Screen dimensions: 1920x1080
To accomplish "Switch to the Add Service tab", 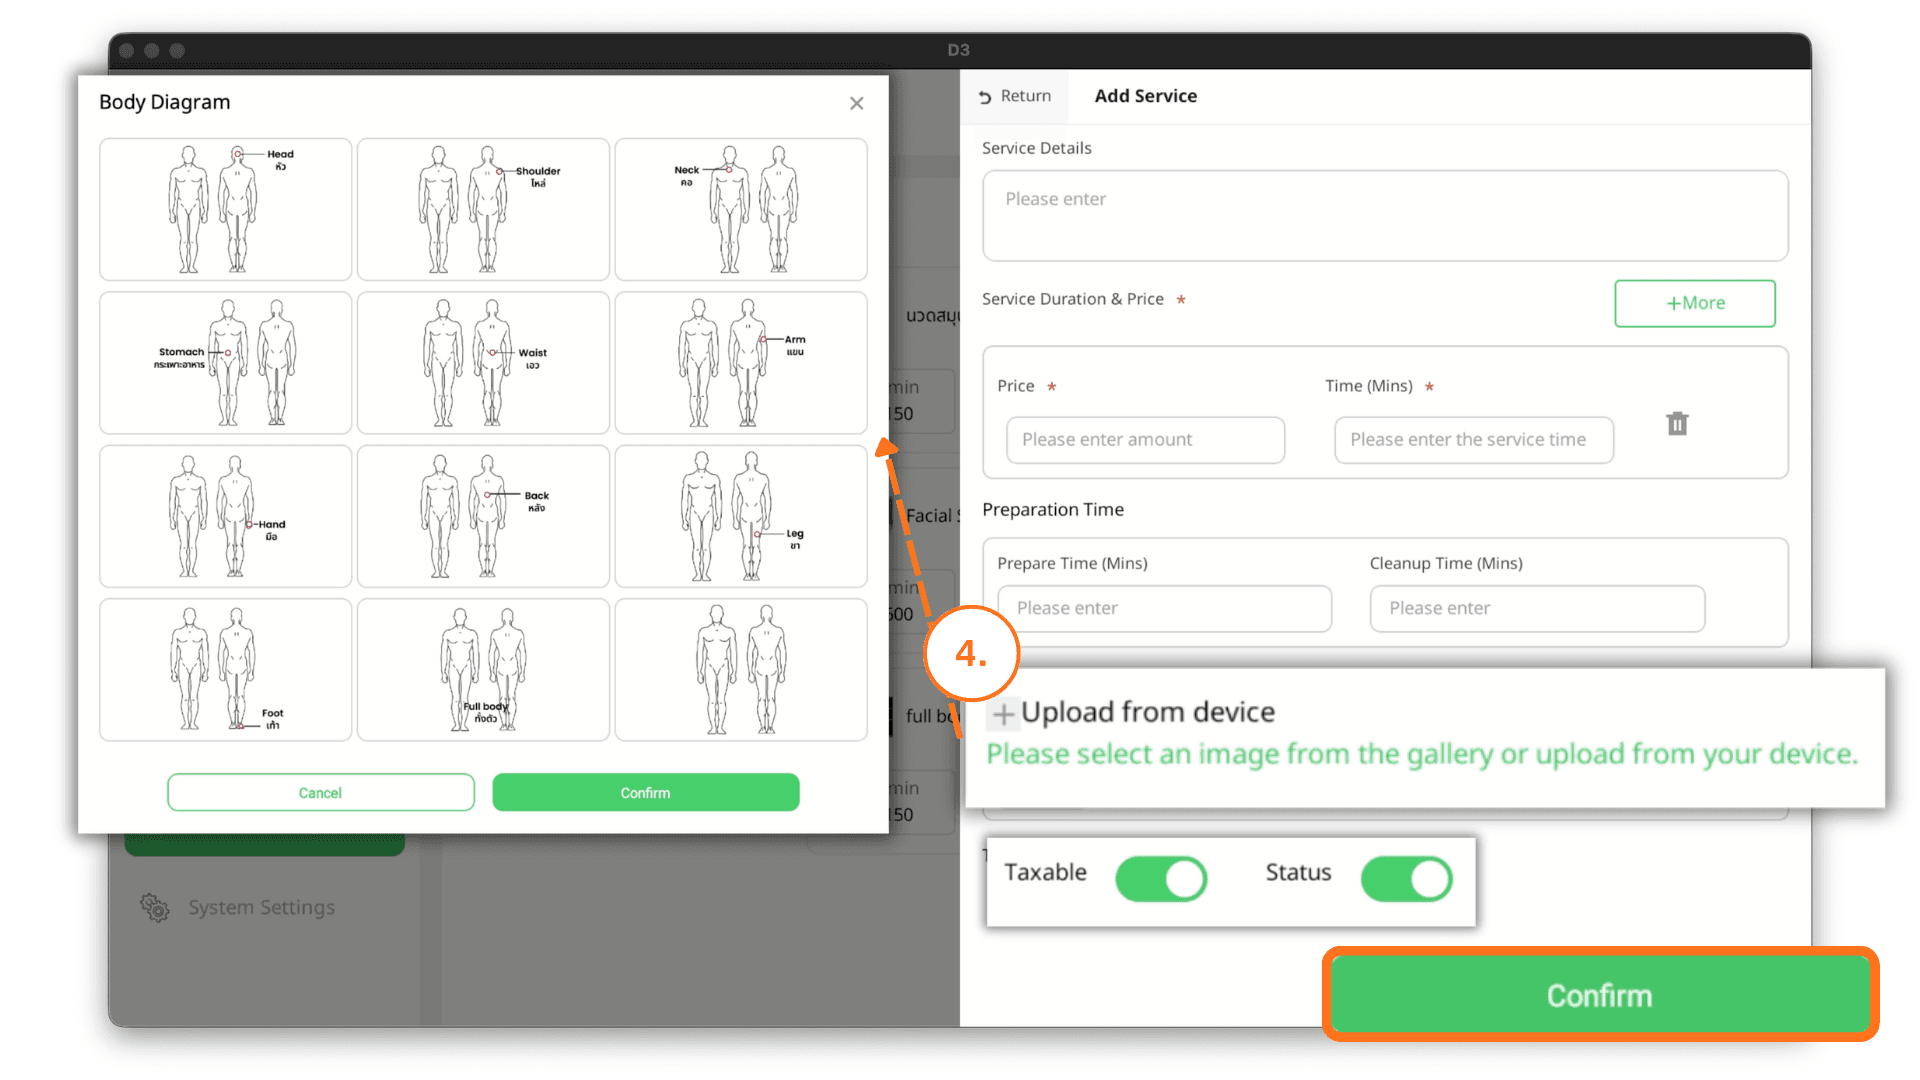I will [1145, 96].
